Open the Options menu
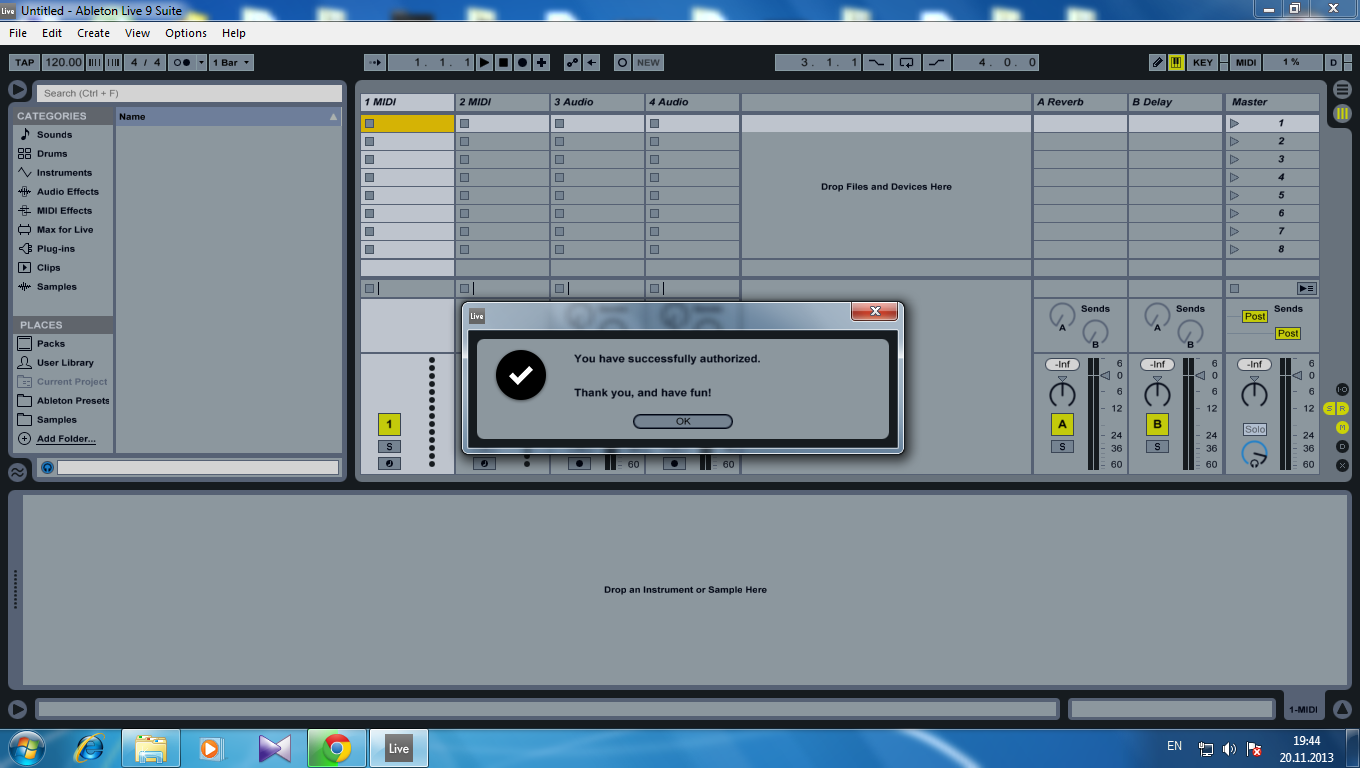 point(186,33)
